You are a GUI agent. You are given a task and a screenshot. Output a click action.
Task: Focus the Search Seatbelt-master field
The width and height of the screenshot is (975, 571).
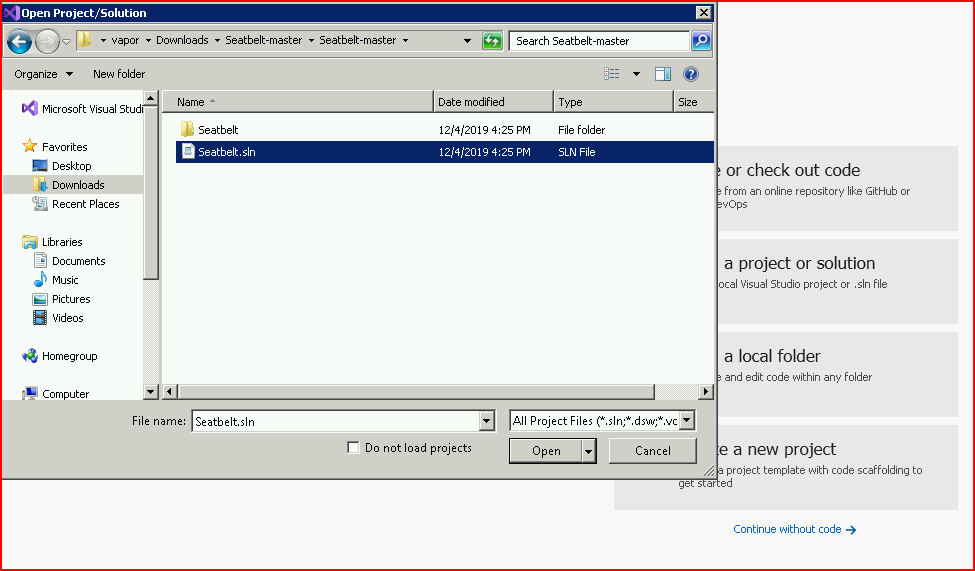point(599,41)
